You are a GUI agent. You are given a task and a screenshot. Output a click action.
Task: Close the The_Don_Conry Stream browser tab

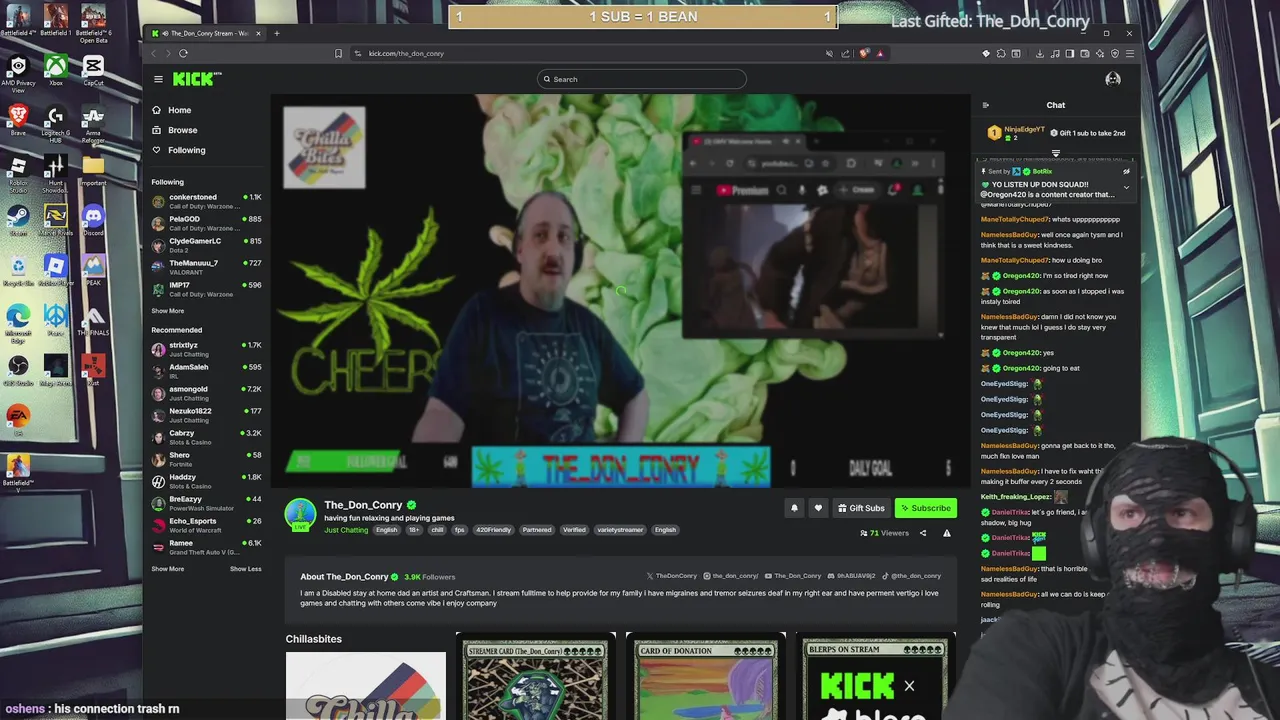coord(258,33)
